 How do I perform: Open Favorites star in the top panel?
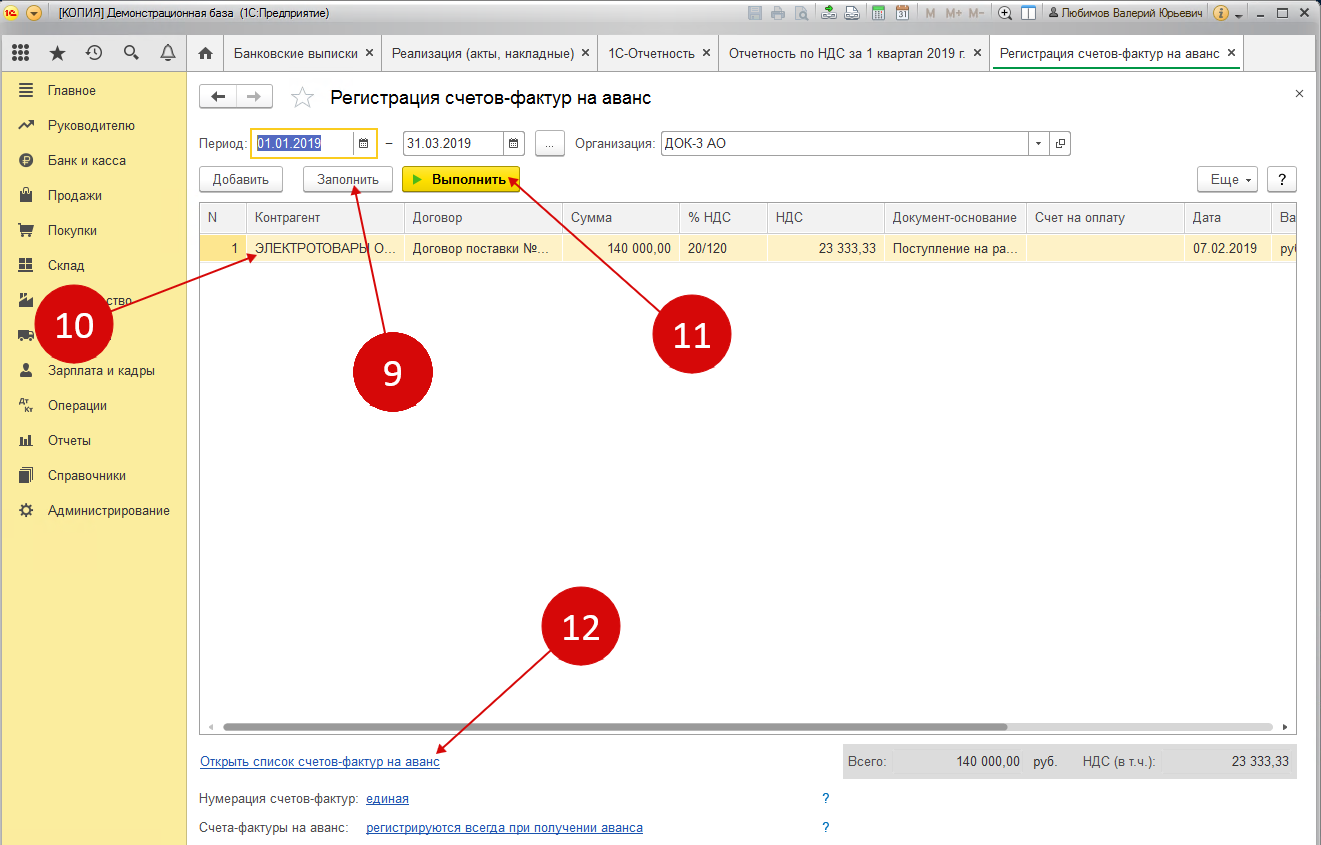(57, 53)
